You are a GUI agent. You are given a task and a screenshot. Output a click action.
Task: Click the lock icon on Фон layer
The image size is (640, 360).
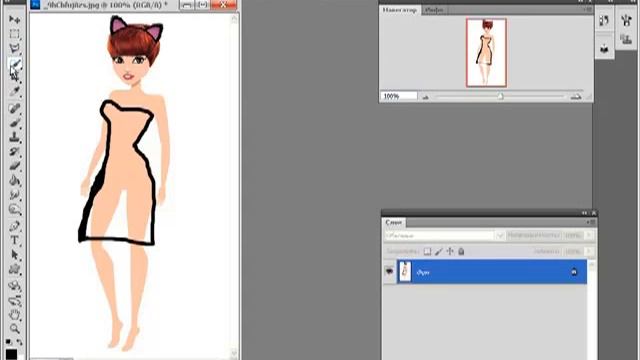[574, 272]
